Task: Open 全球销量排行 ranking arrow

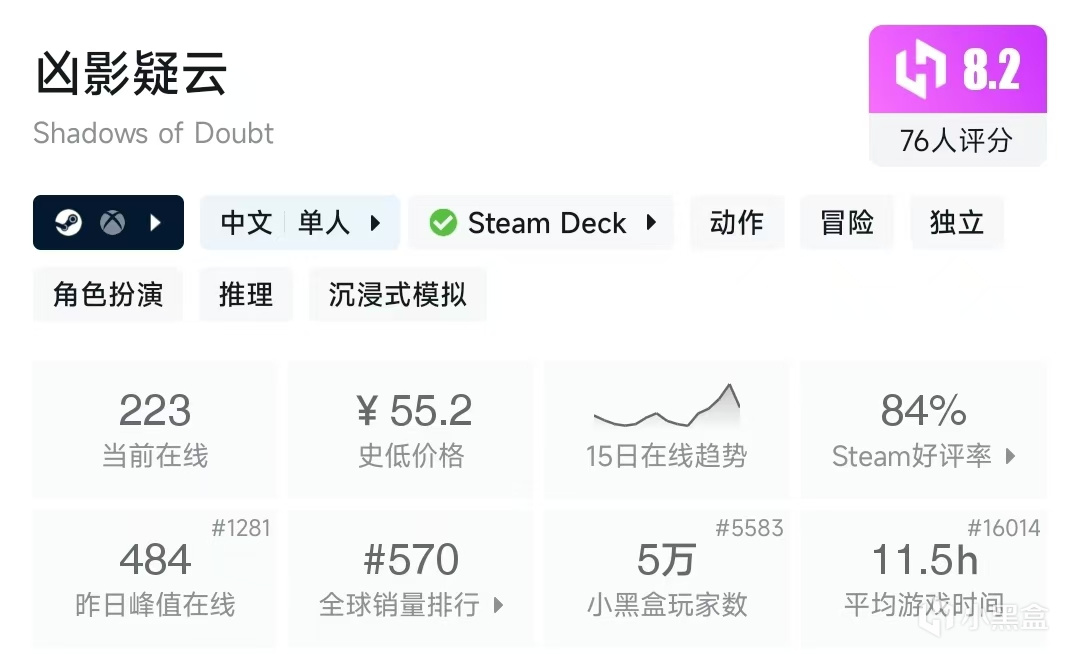Action: (498, 605)
